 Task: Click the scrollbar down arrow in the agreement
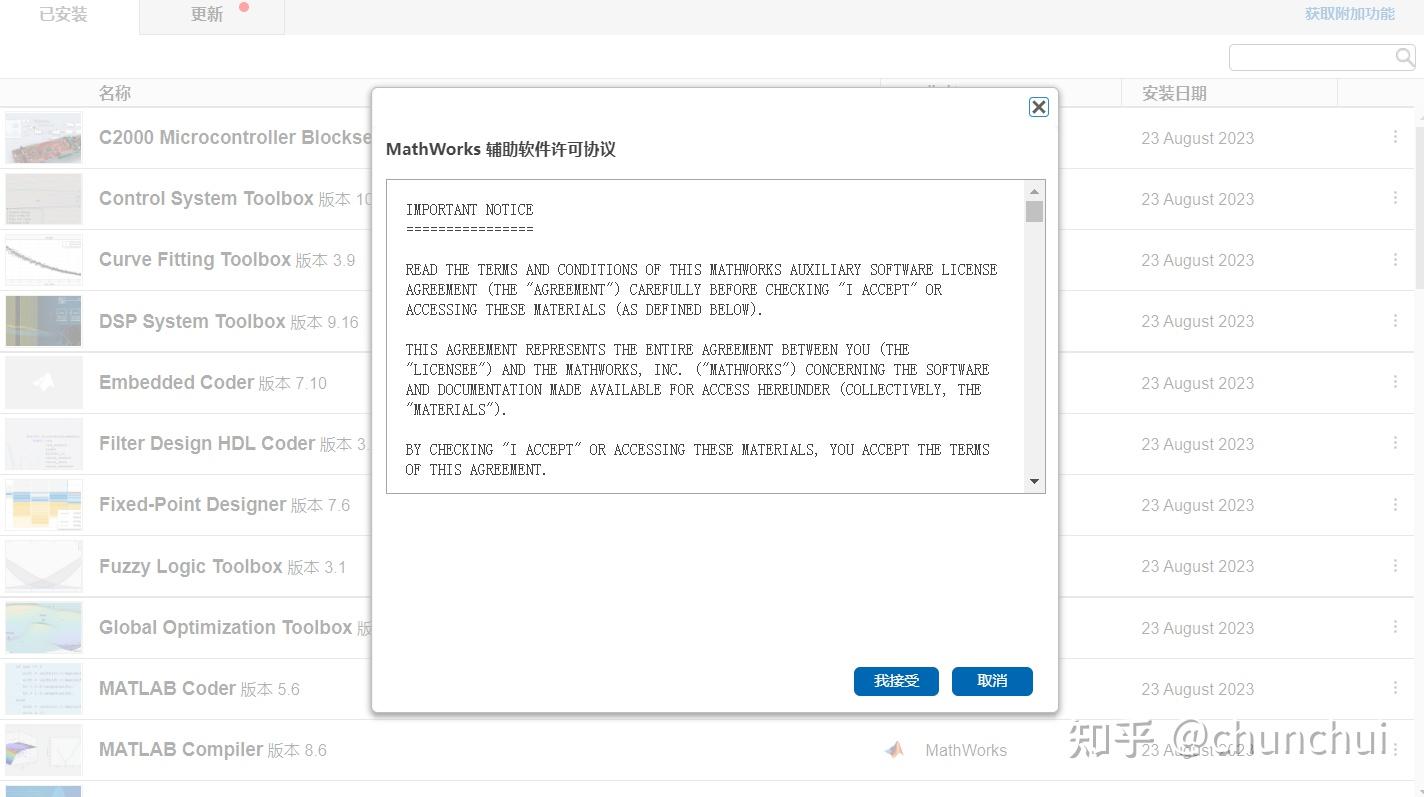pyautogui.click(x=1034, y=482)
